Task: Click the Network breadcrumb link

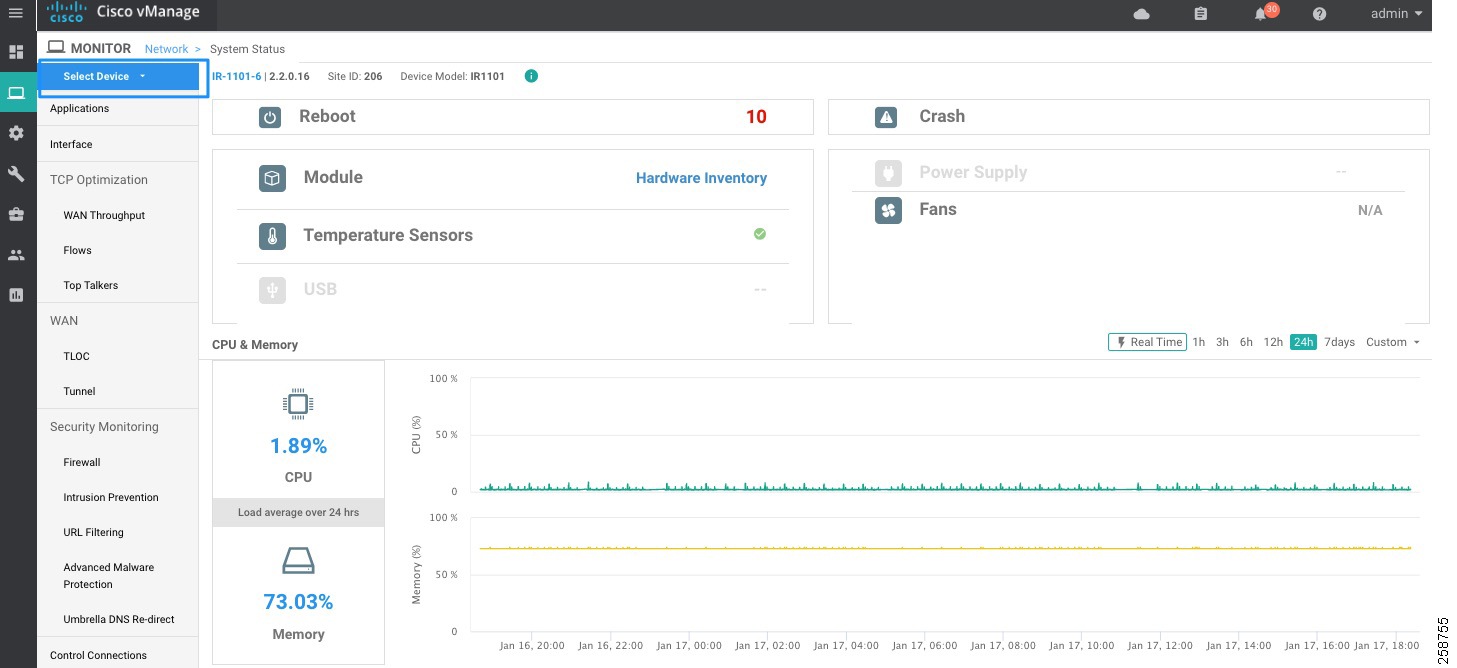Action: pyautogui.click(x=166, y=49)
